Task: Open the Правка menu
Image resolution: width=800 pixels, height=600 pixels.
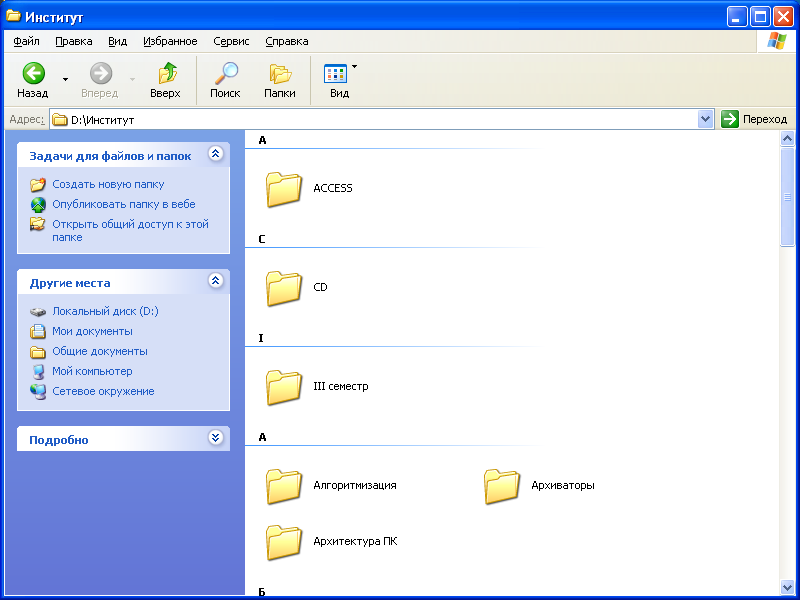Action: click(73, 41)
